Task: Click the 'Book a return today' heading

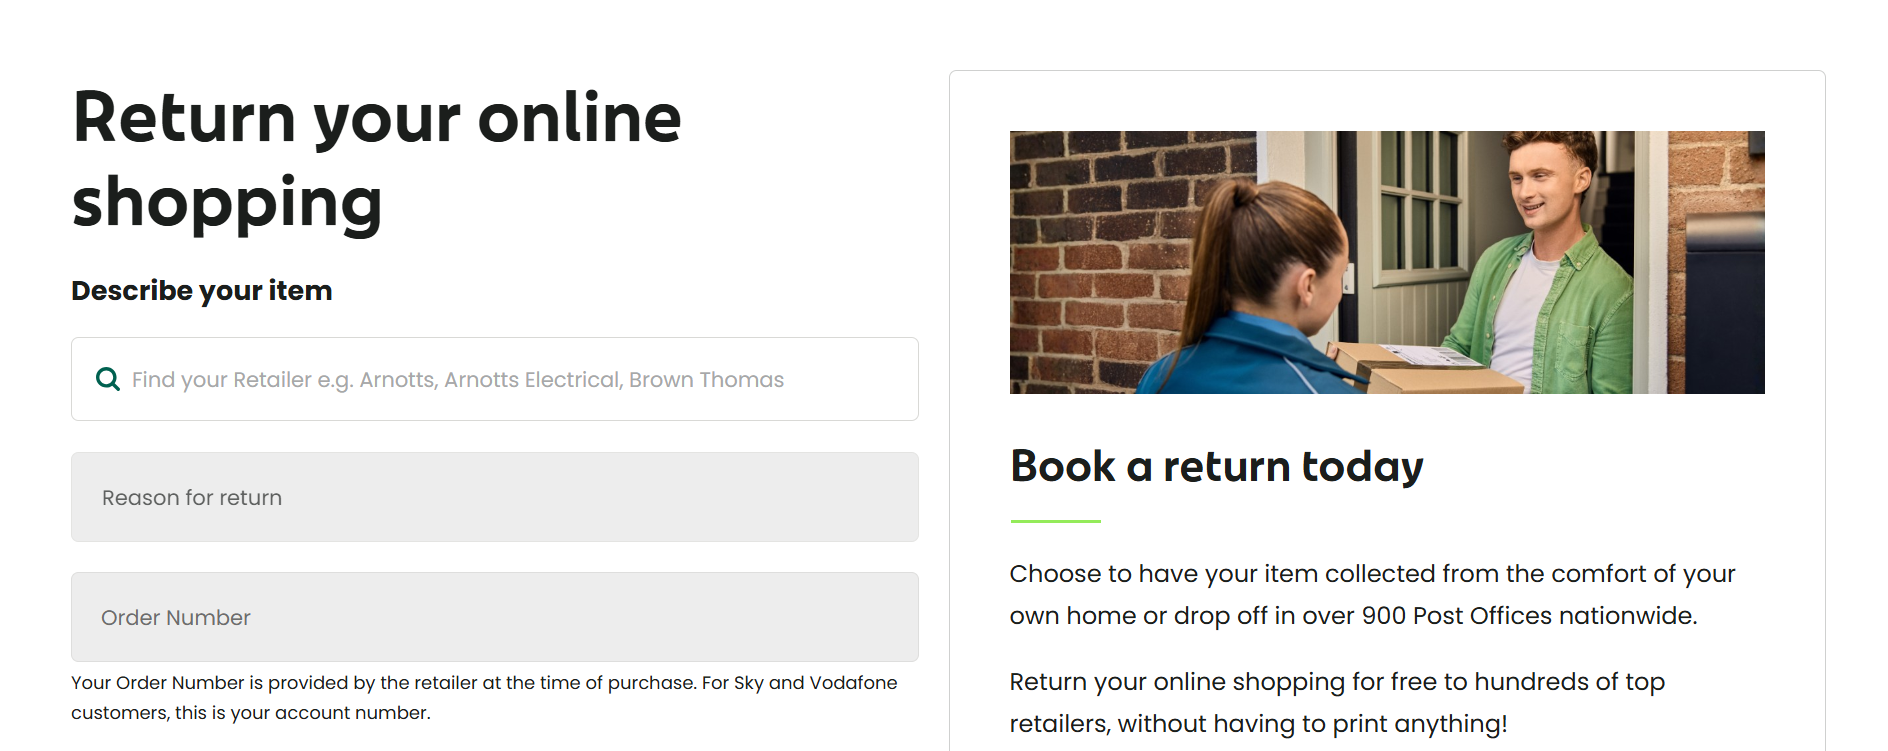Action: pyautogui.click(x=1216, y=466)
